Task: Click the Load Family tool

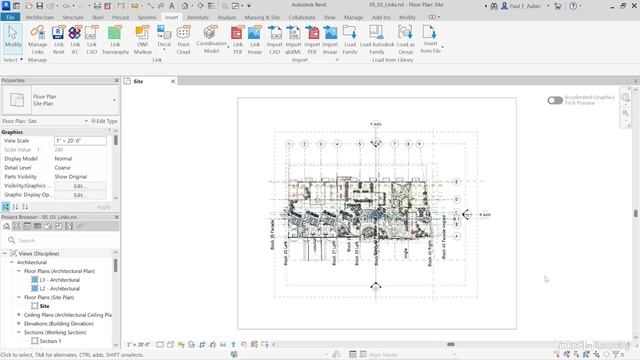Action: click(x=350, y=40)
